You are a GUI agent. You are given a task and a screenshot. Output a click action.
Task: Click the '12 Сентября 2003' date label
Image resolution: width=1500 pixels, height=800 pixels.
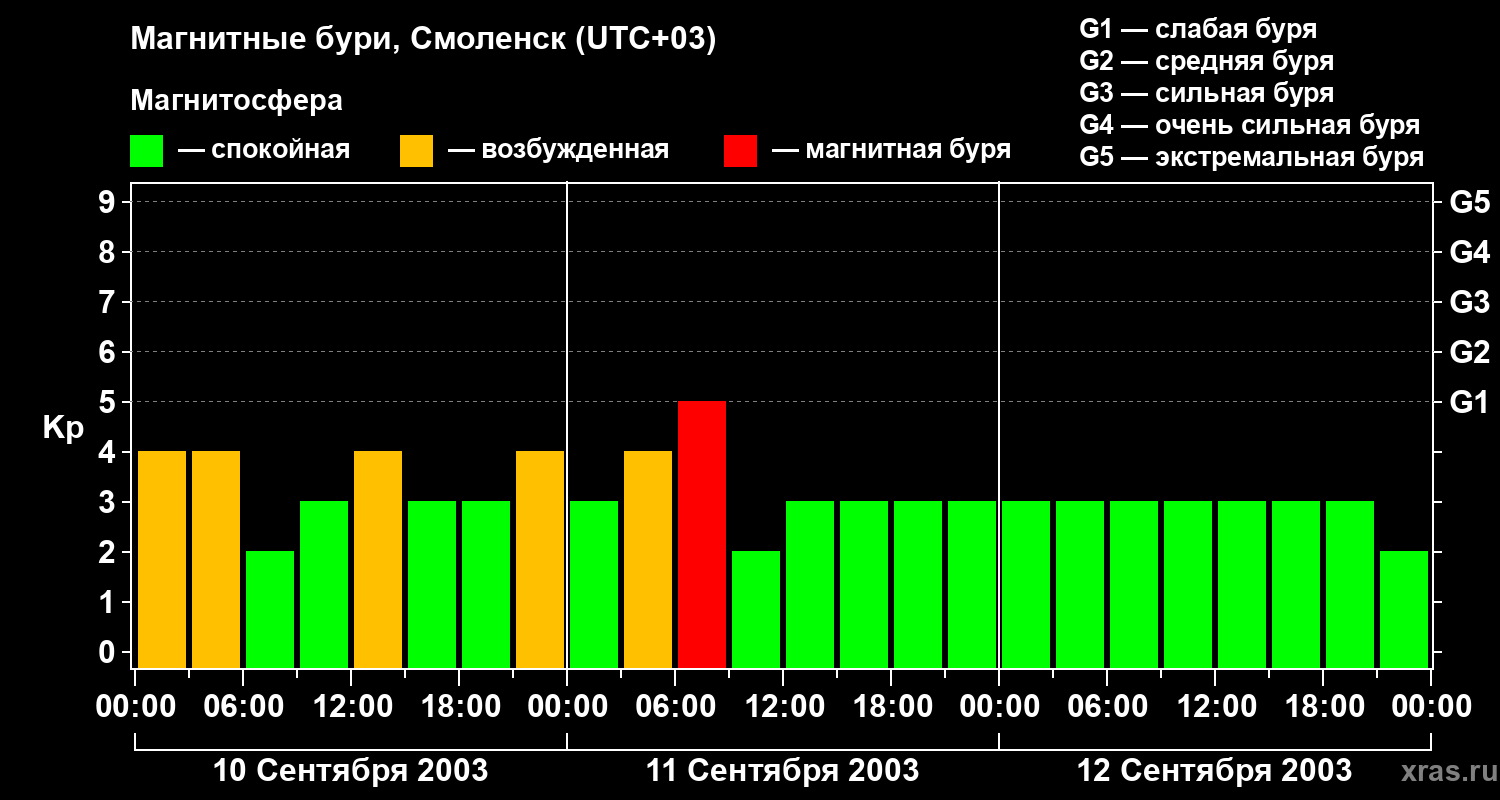point(1215,770)
